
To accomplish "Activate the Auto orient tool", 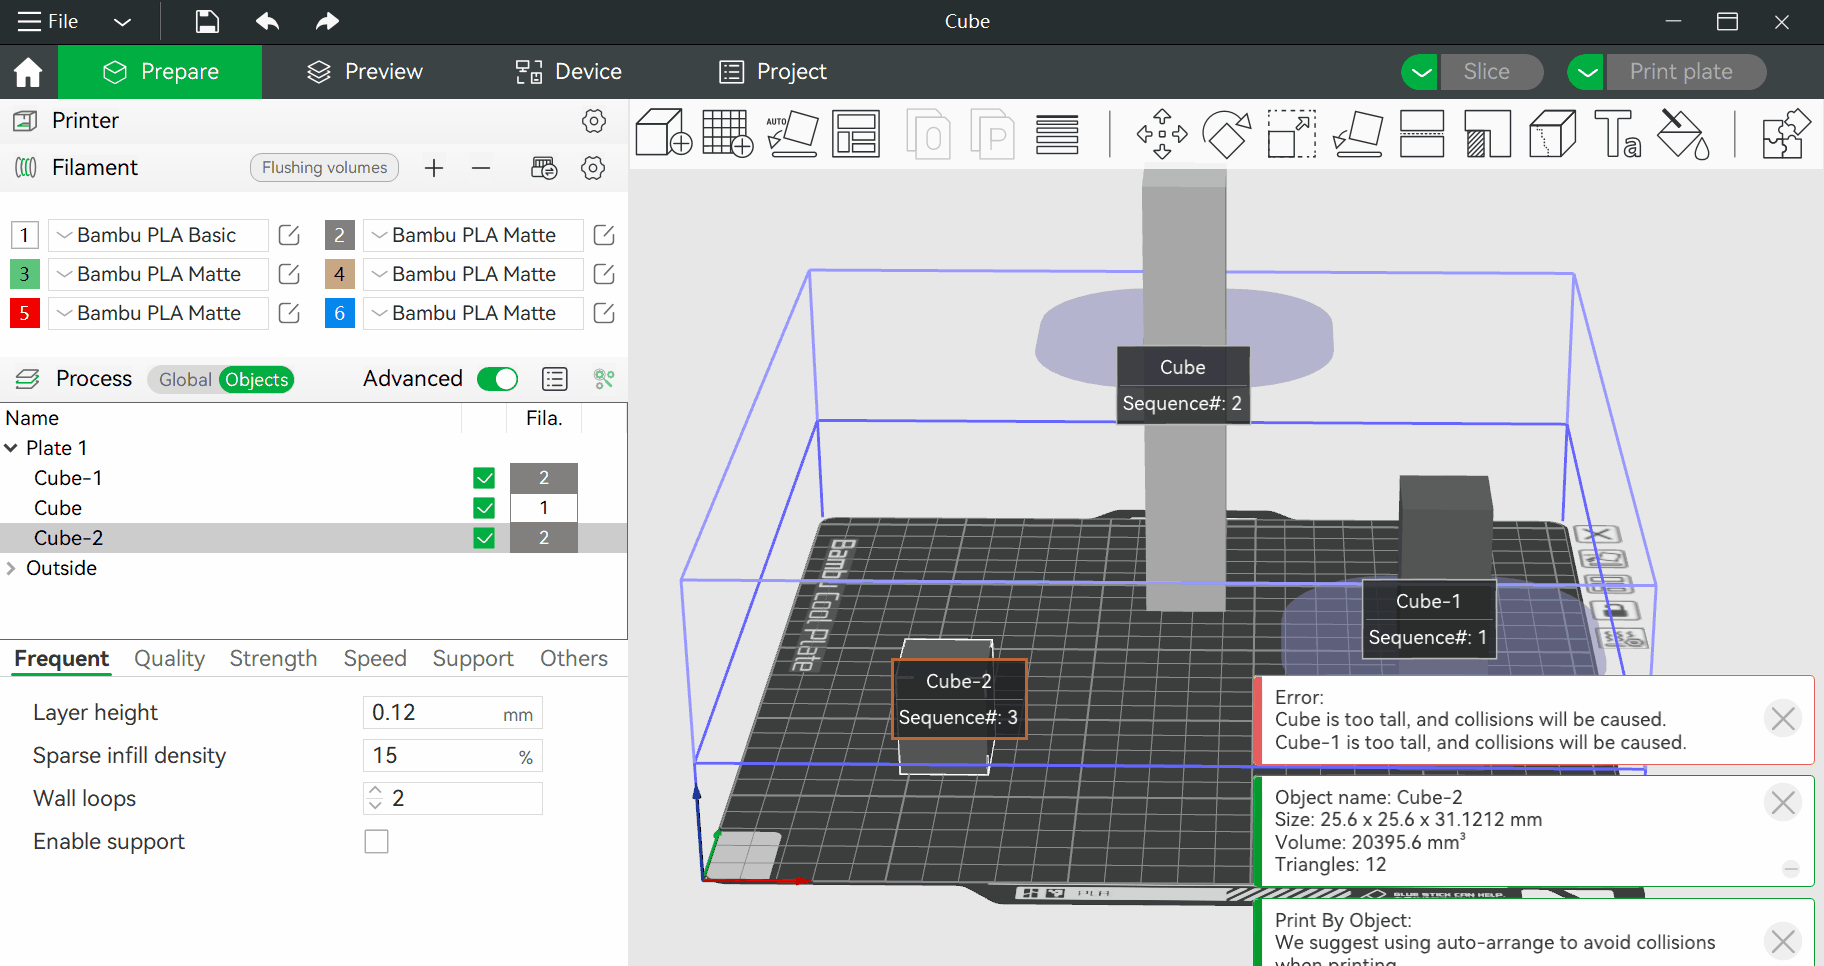I will point(792,134).
